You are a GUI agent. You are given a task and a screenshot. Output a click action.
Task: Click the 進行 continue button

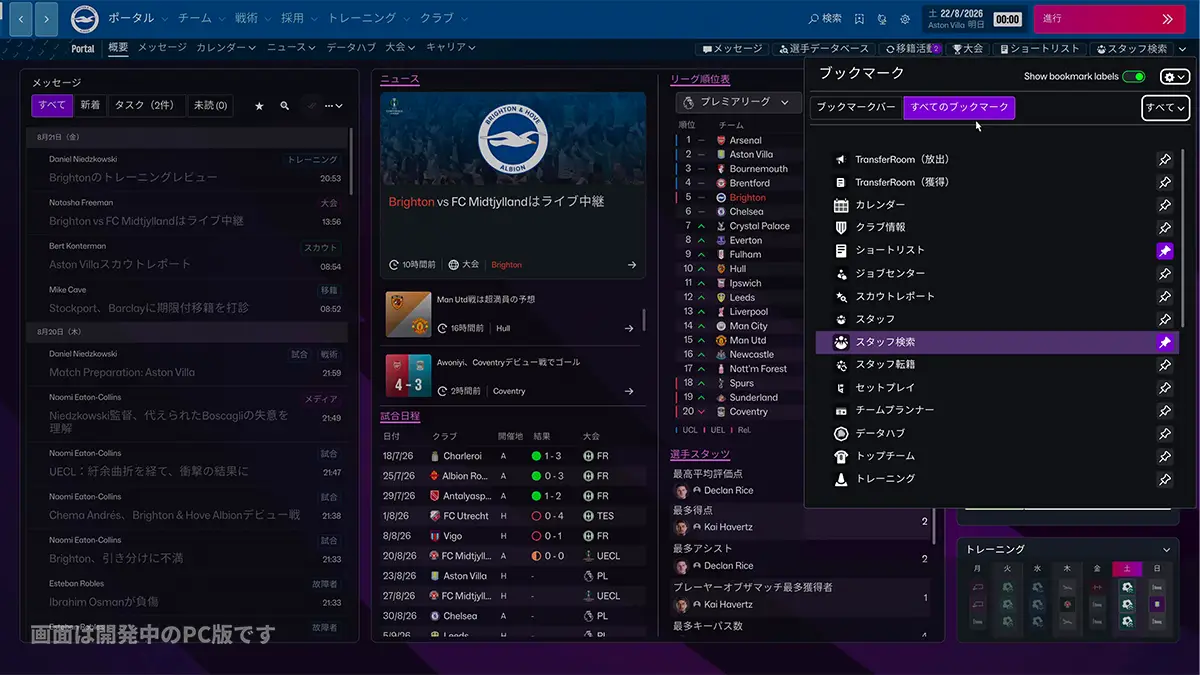[x=1110, y=19]
